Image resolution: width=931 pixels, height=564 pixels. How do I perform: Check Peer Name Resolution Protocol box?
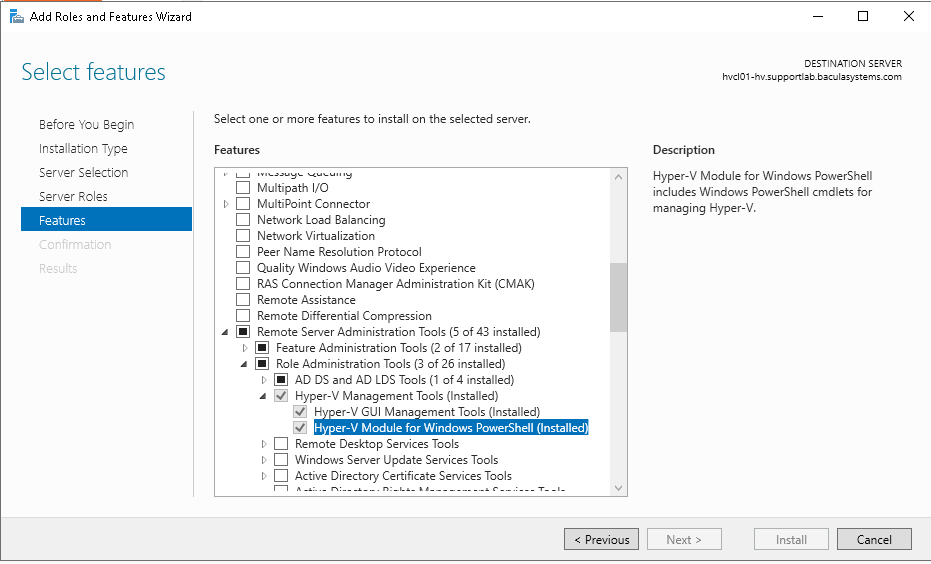(243, 252)
